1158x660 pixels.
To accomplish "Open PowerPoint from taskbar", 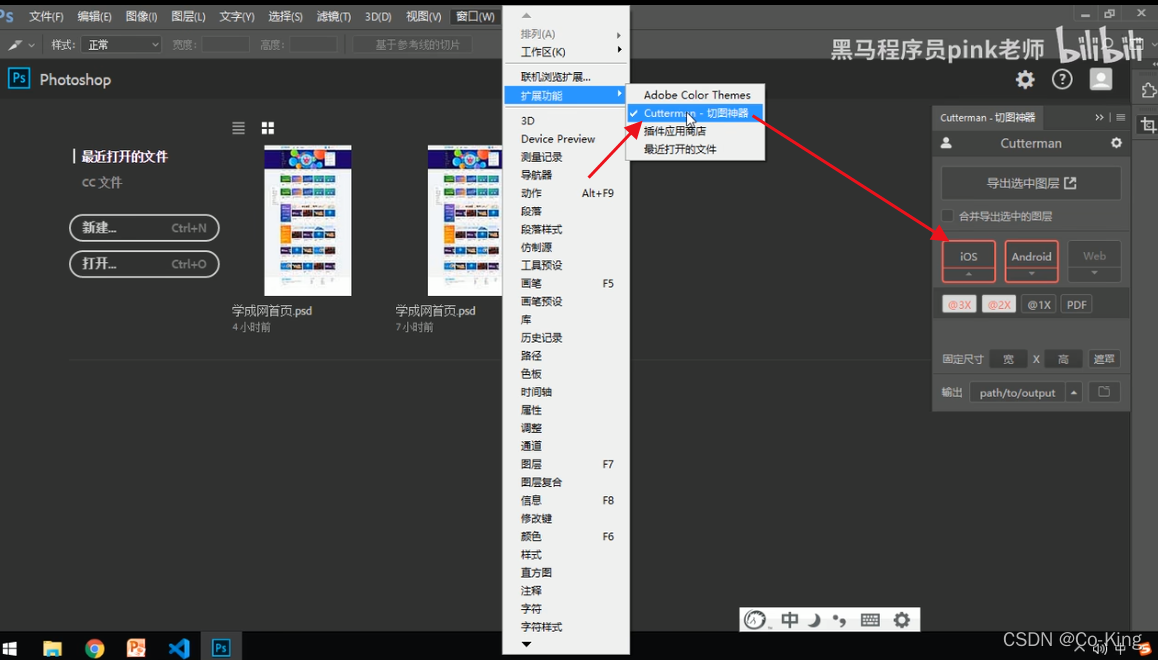I will [137, 648].
